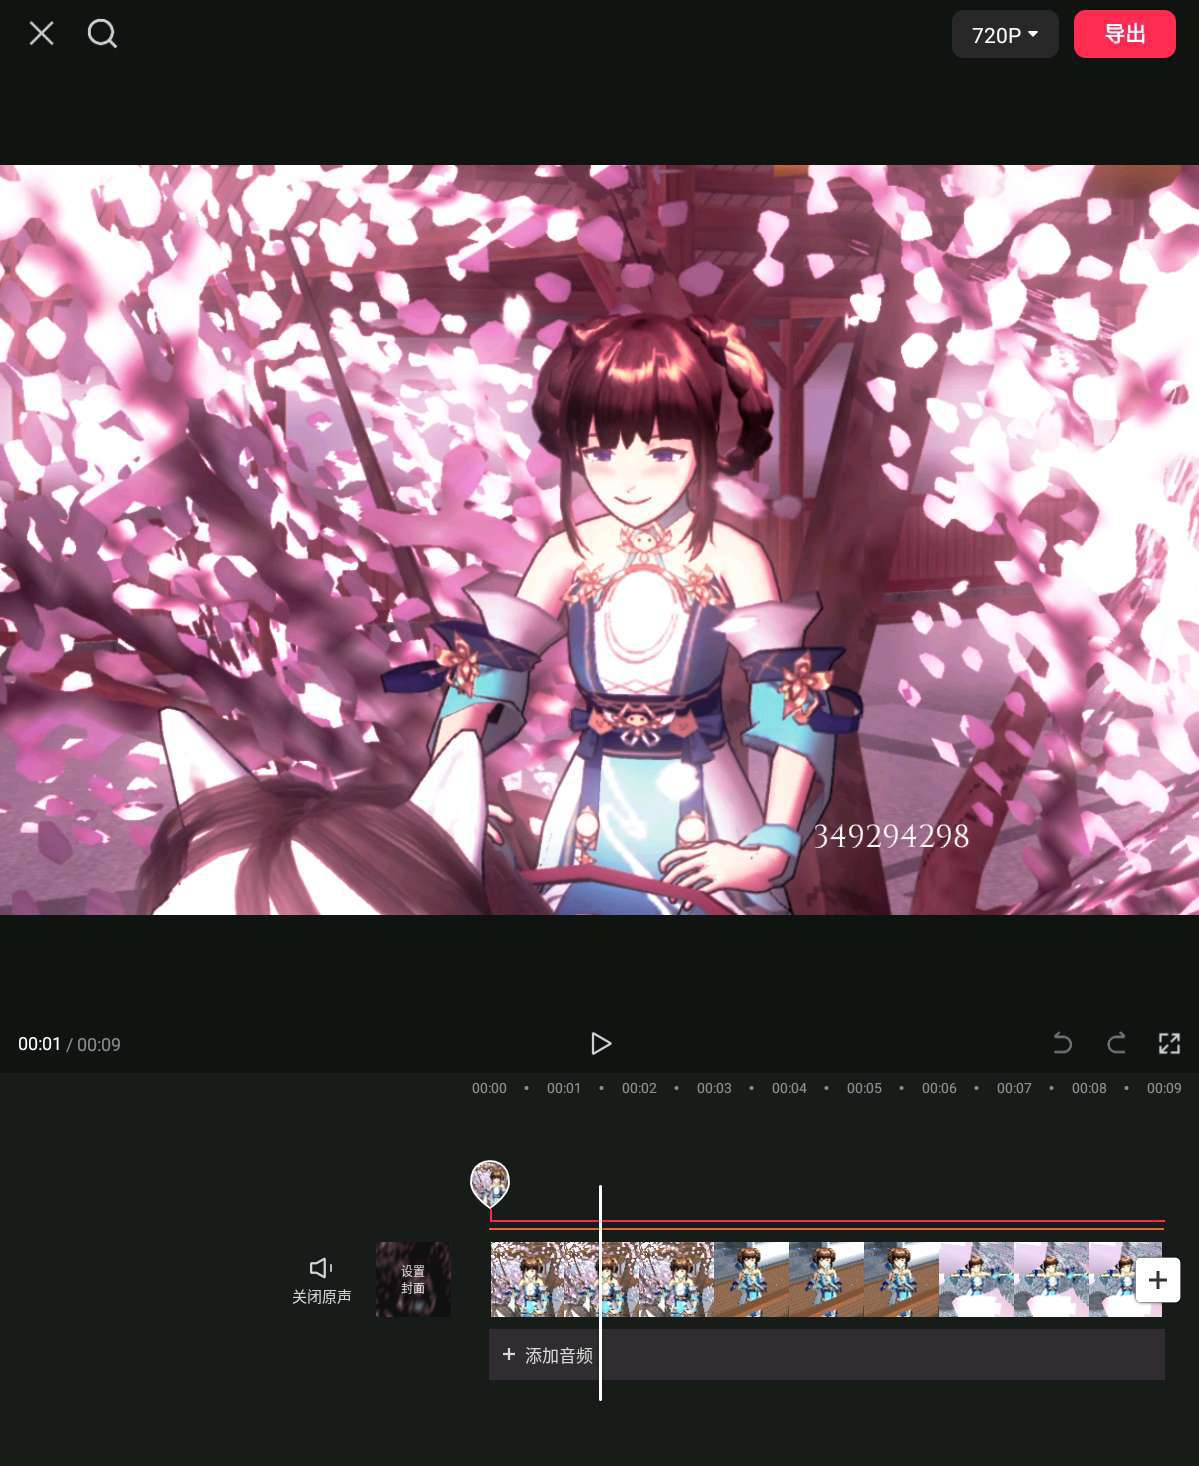This screenshot has height=1466, width=1199.
Task: Select the circular clip marker pin
Action: point(490,1183)
